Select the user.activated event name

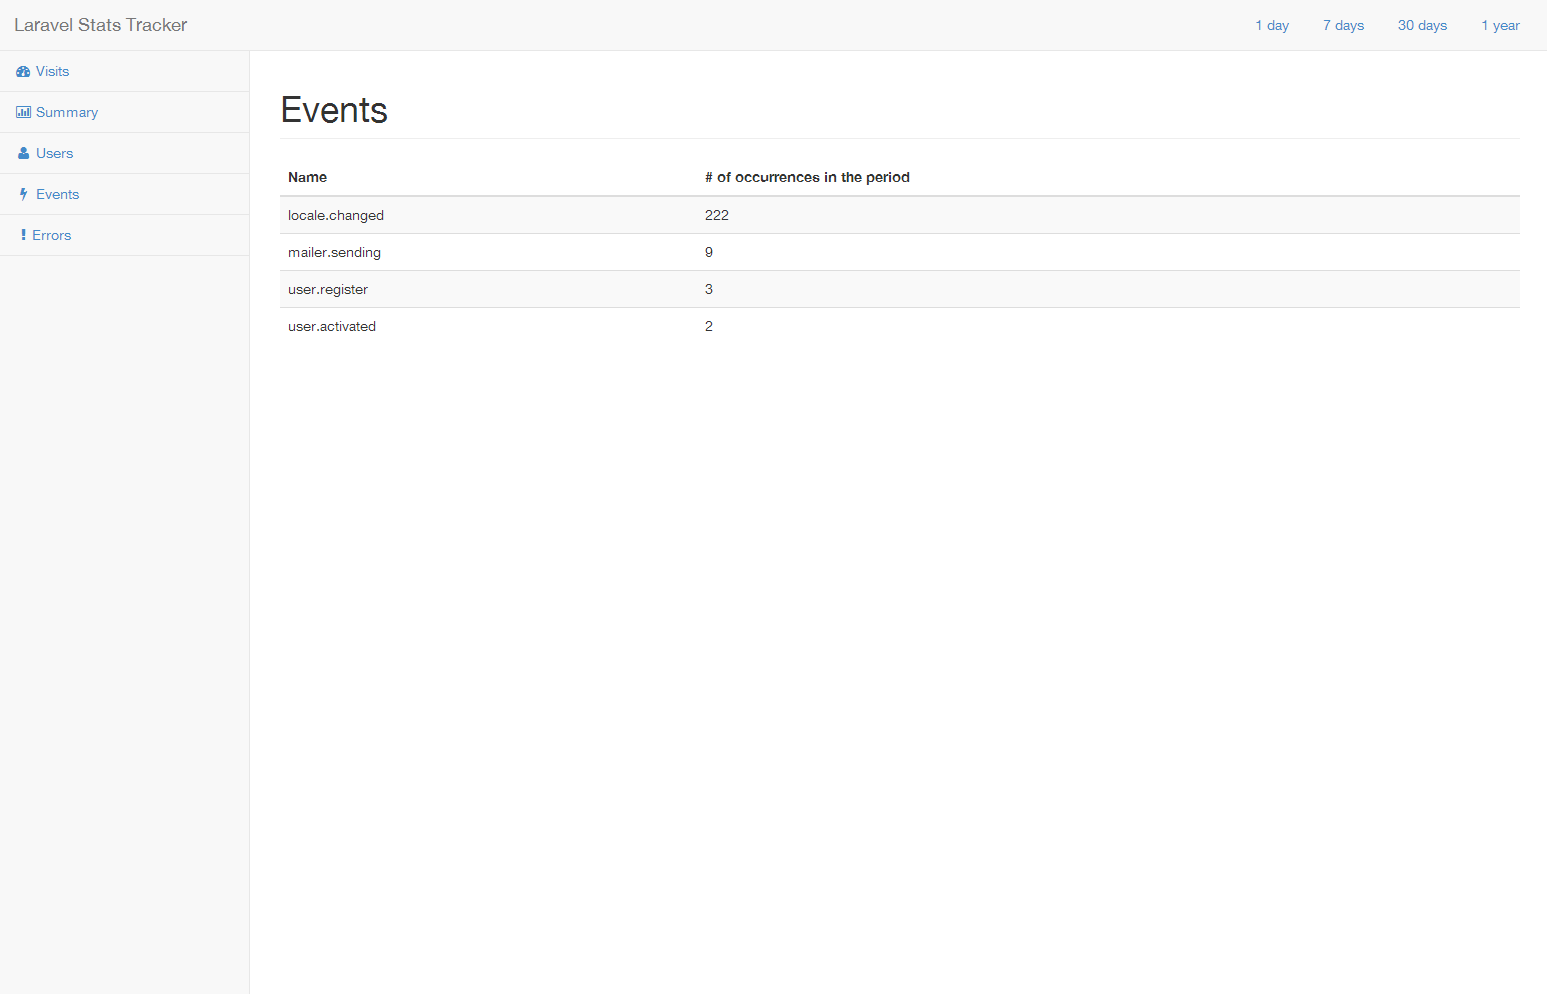(x=332, y=327)
